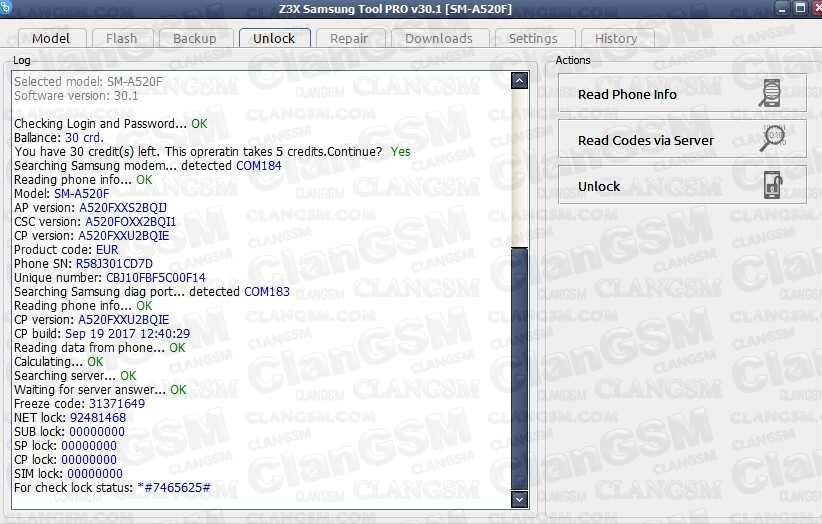The image size is (822, 524).
Task: Select the Unlock tab
Action: click(274, 38)
